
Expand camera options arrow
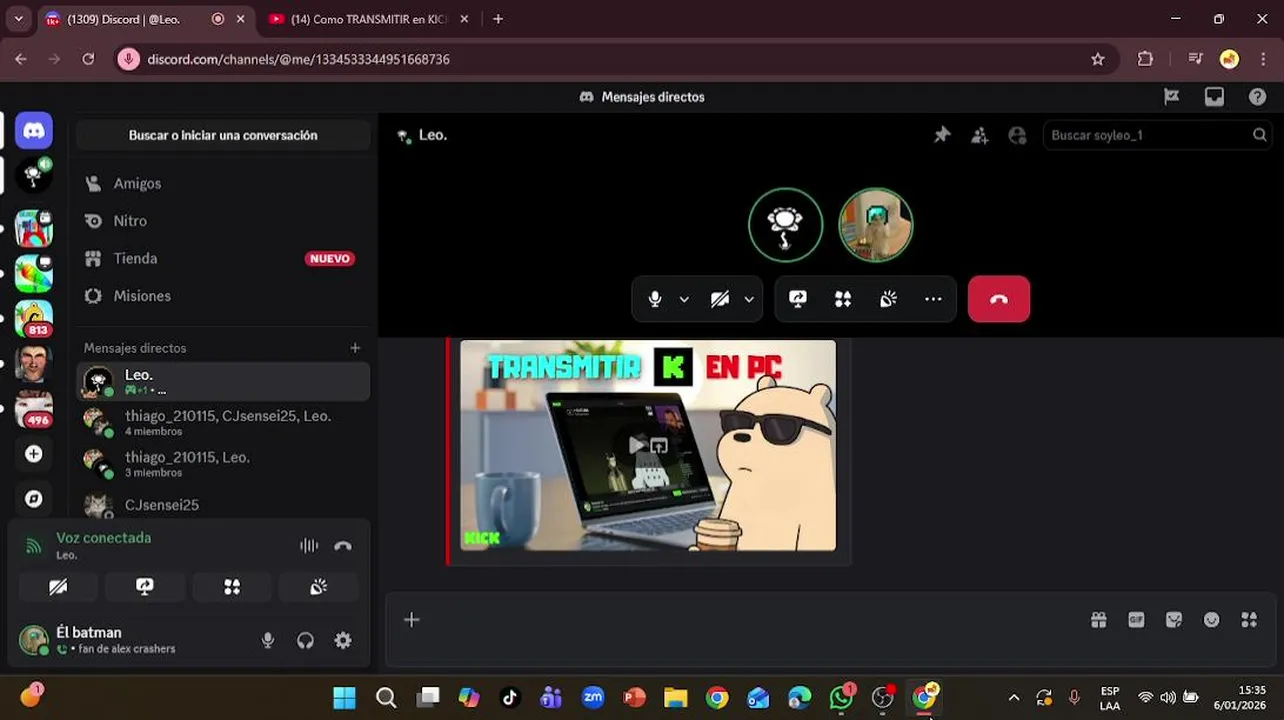click(x=749, y=299)
